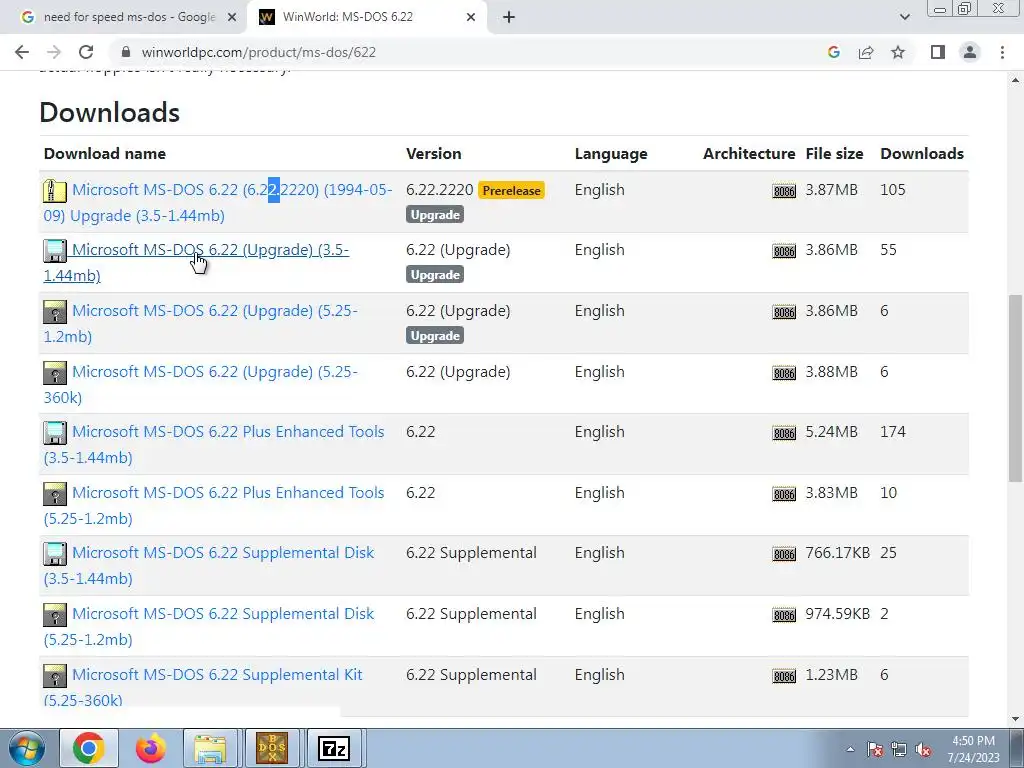
Task: Open the side panel icon
Action: click(x=938, y=52)
